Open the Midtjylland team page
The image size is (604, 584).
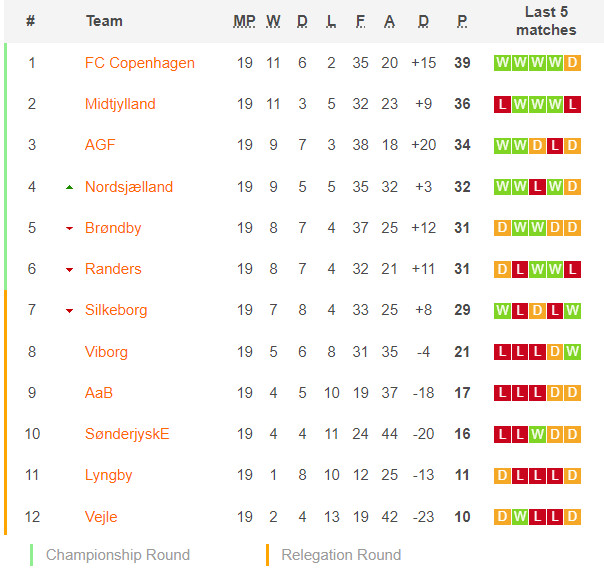[x=120, y=104]
